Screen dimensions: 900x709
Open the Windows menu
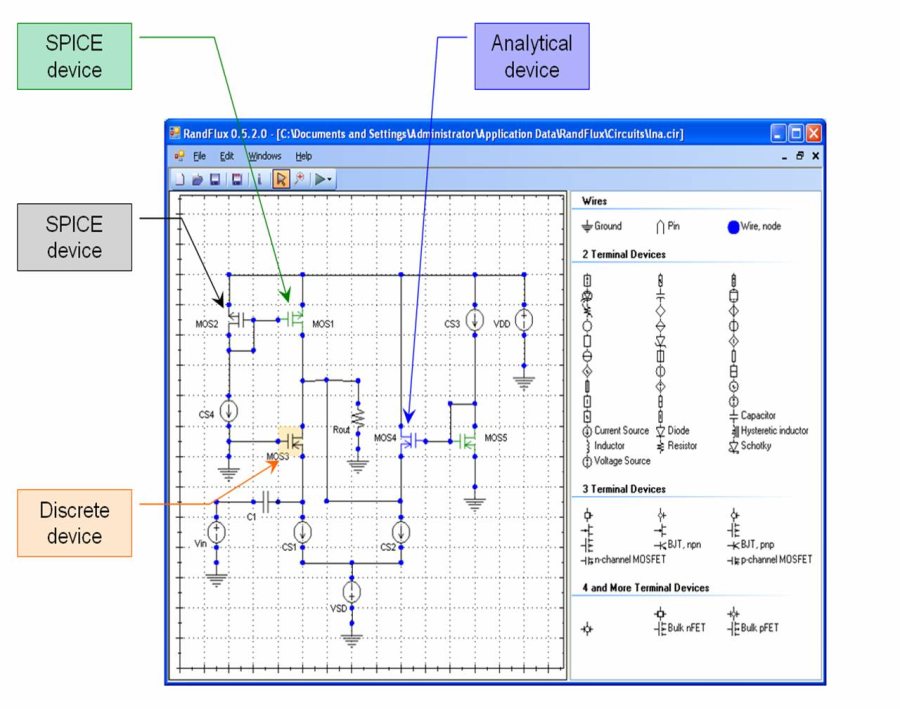pyautogui.click(x=265, y=156)
